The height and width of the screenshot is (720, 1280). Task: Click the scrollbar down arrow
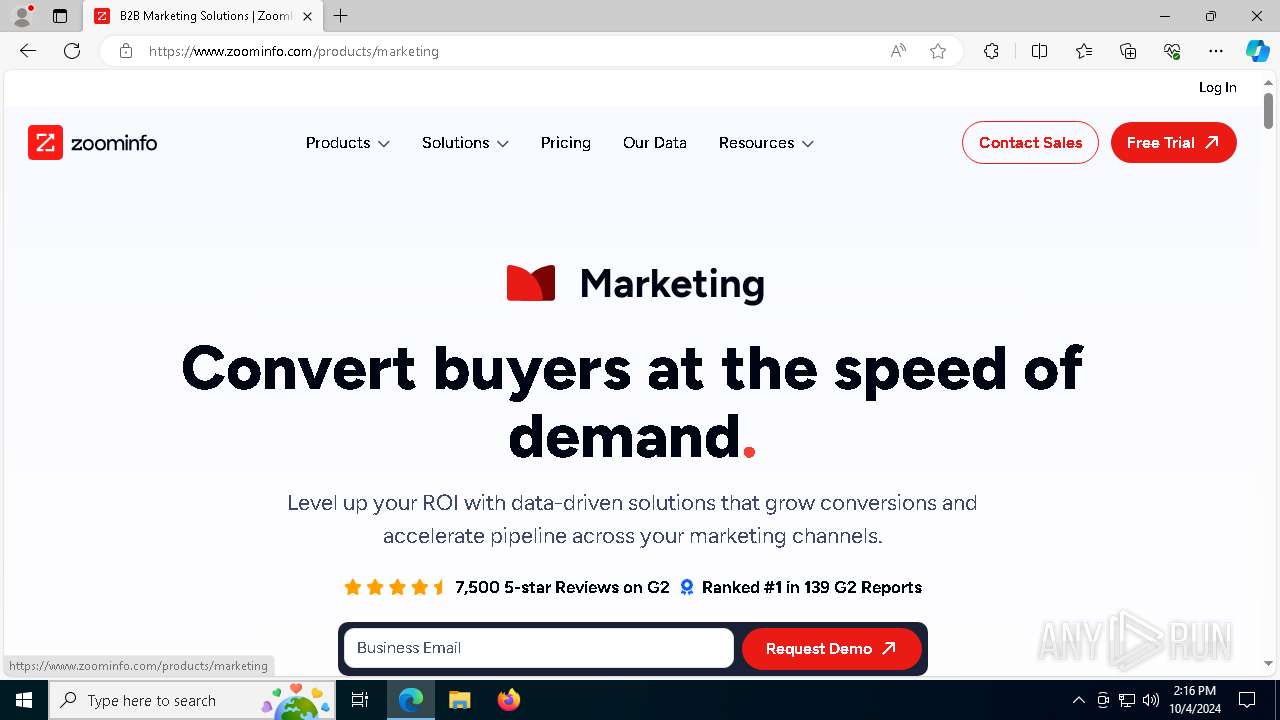point(1268,663)
